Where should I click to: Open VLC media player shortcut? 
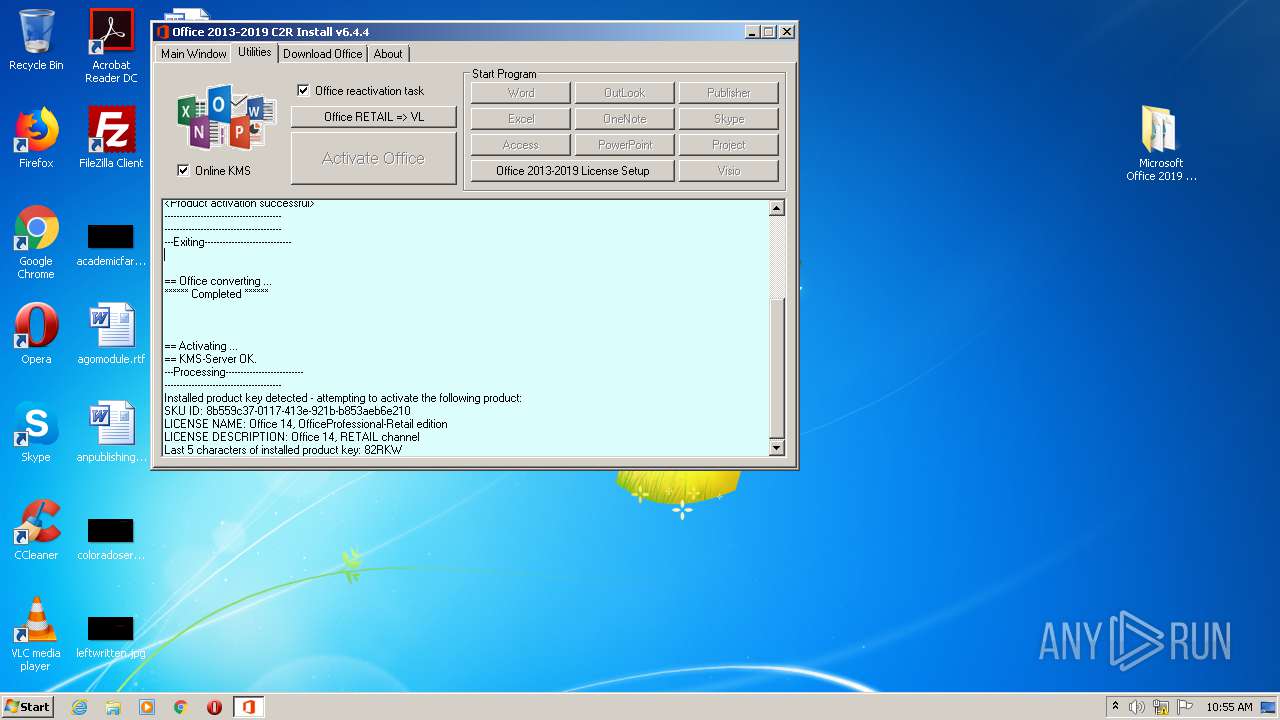pos(36,635)
